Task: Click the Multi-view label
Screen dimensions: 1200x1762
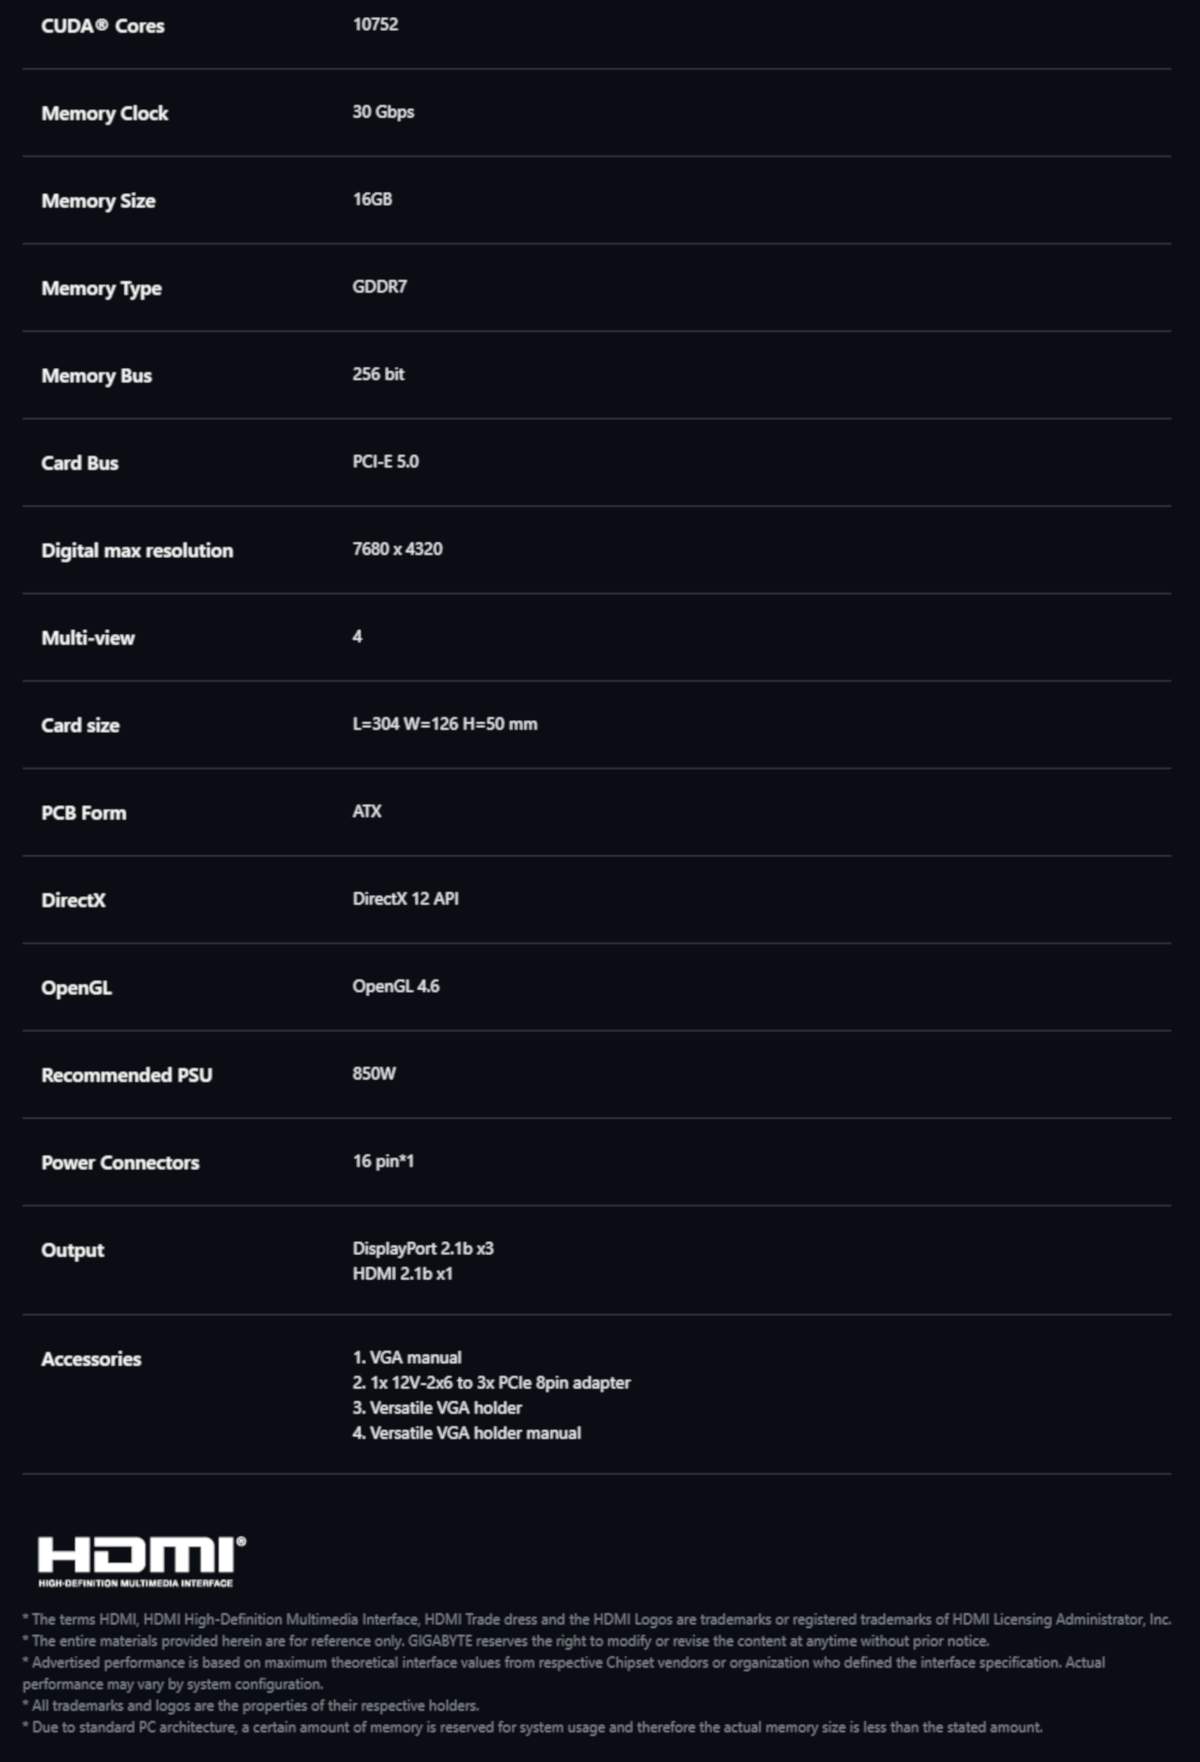Action: pos(88,638)
